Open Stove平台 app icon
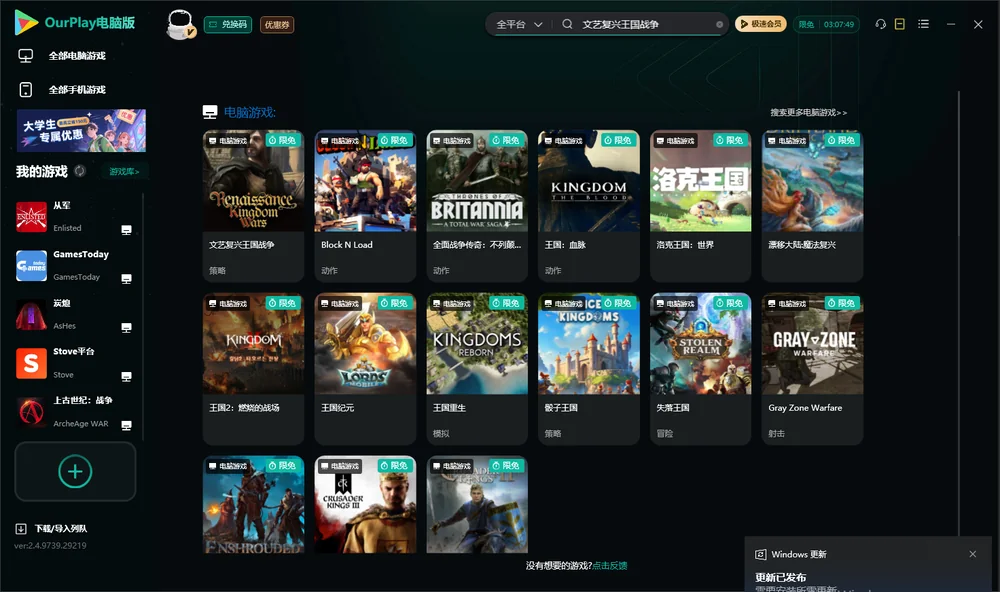Image resolution: width=1000 pixels, height=592 pixels. (31, 364)
